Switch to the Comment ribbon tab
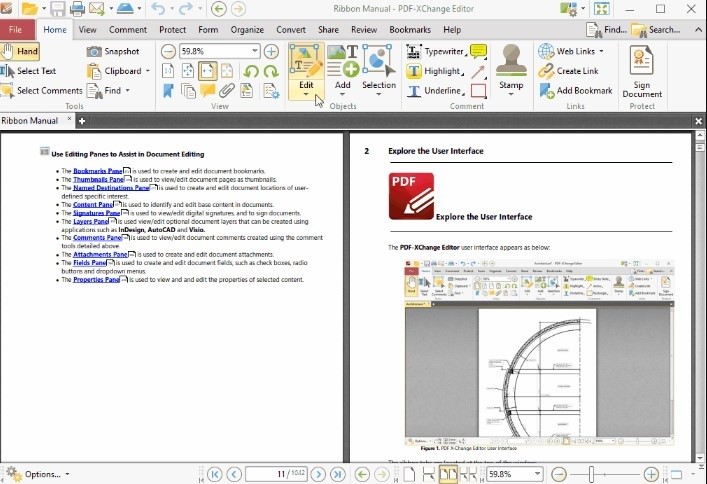The height and width of the screenshot is (484, 707). click(x=128, y=30)
